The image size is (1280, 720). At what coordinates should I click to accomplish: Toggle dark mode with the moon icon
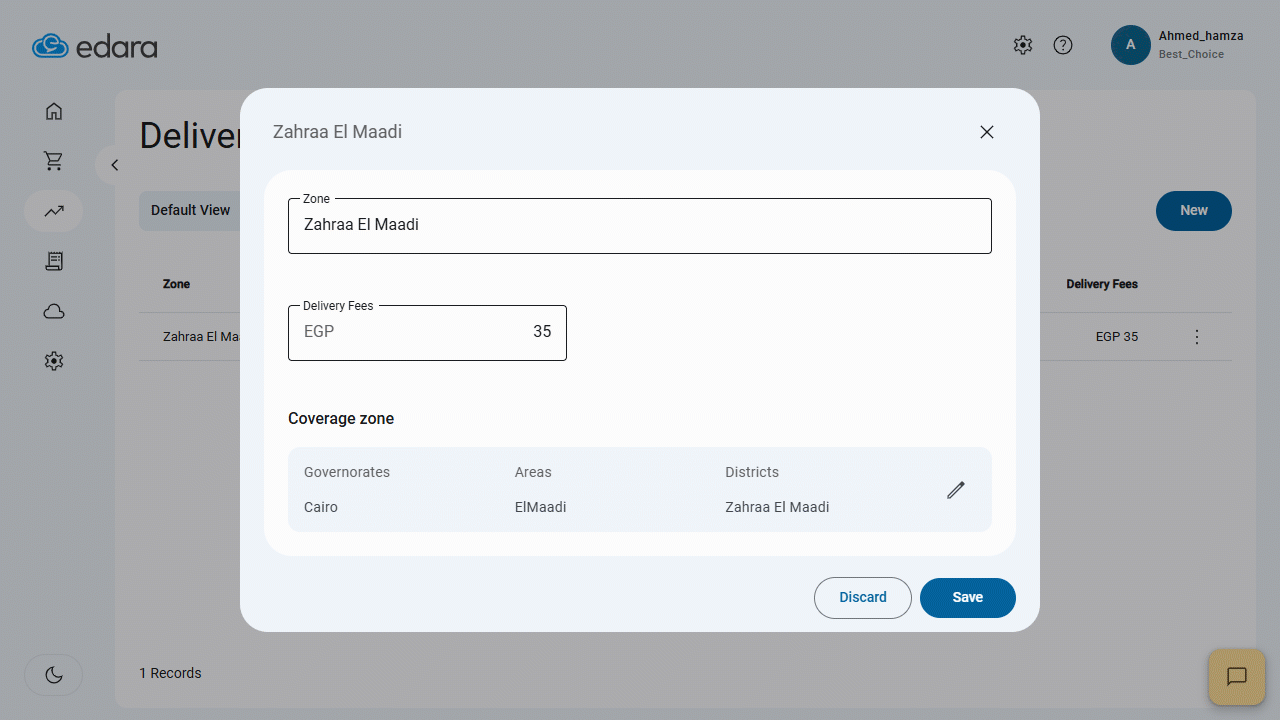tap(53, 675)
